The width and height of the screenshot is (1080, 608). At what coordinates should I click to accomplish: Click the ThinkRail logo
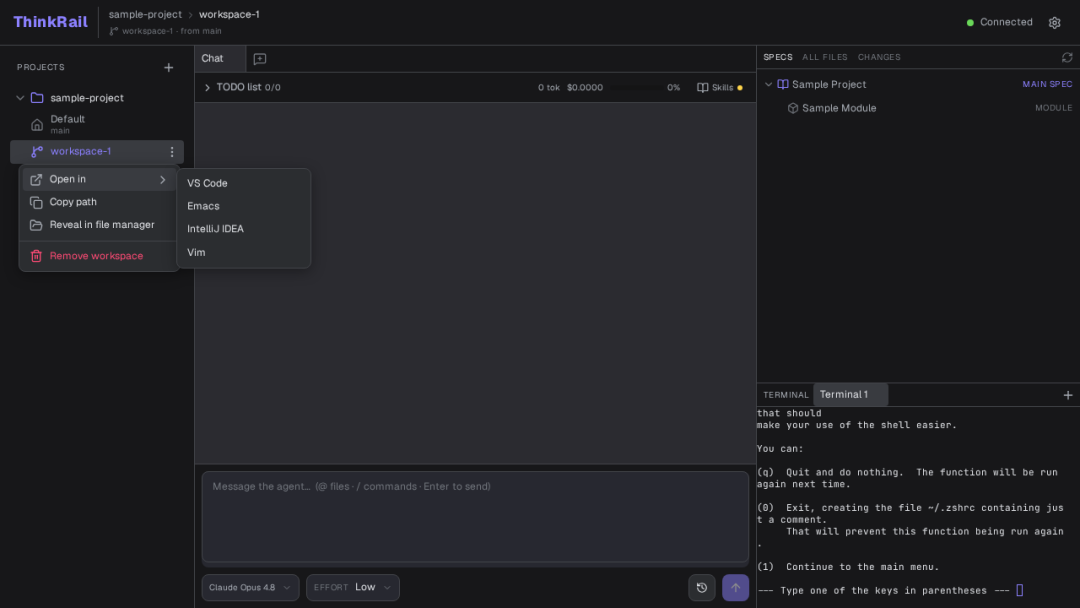tap(50, 22)
